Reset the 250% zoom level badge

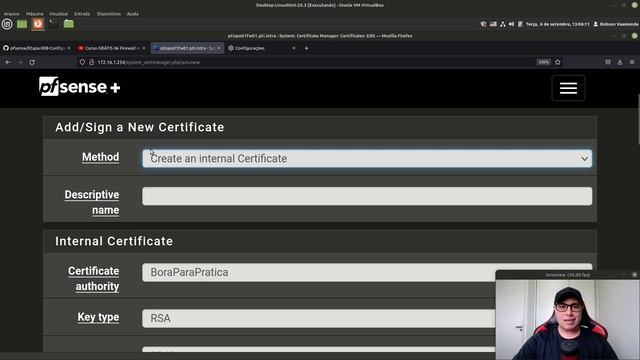tap(544, 62)
